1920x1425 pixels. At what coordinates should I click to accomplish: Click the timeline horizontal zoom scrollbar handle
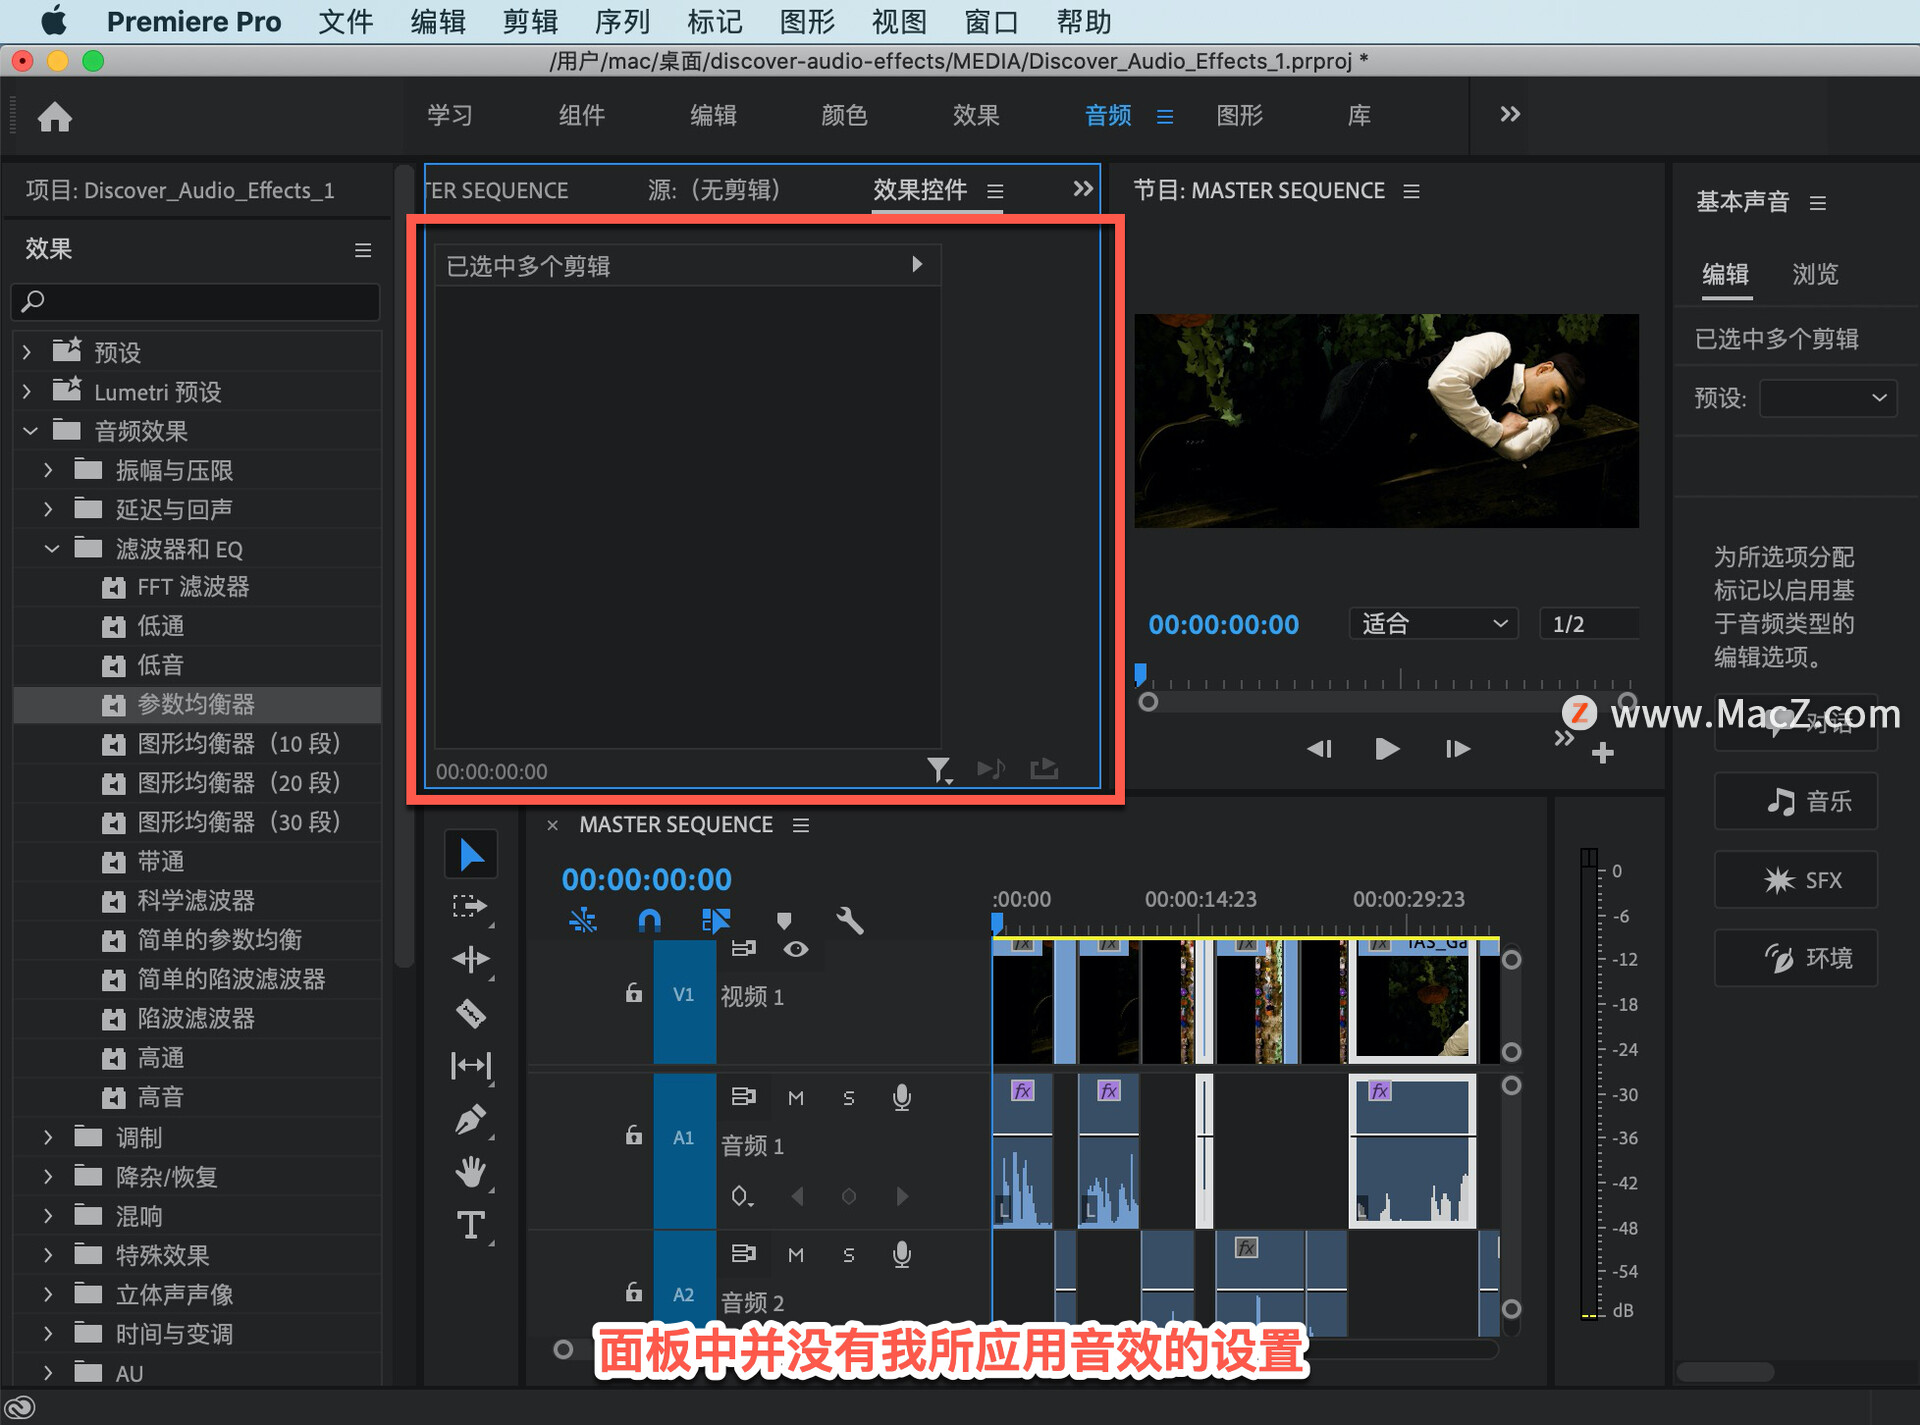click(563, 1350)
